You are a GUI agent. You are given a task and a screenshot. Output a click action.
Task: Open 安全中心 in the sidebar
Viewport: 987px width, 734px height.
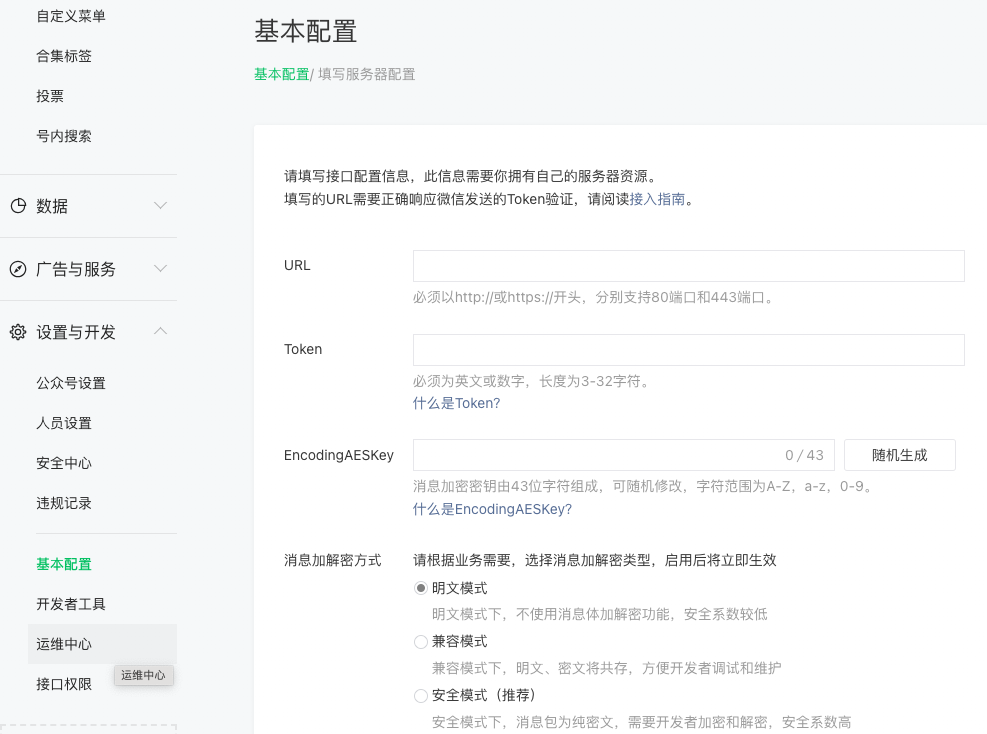pos(64,463)
